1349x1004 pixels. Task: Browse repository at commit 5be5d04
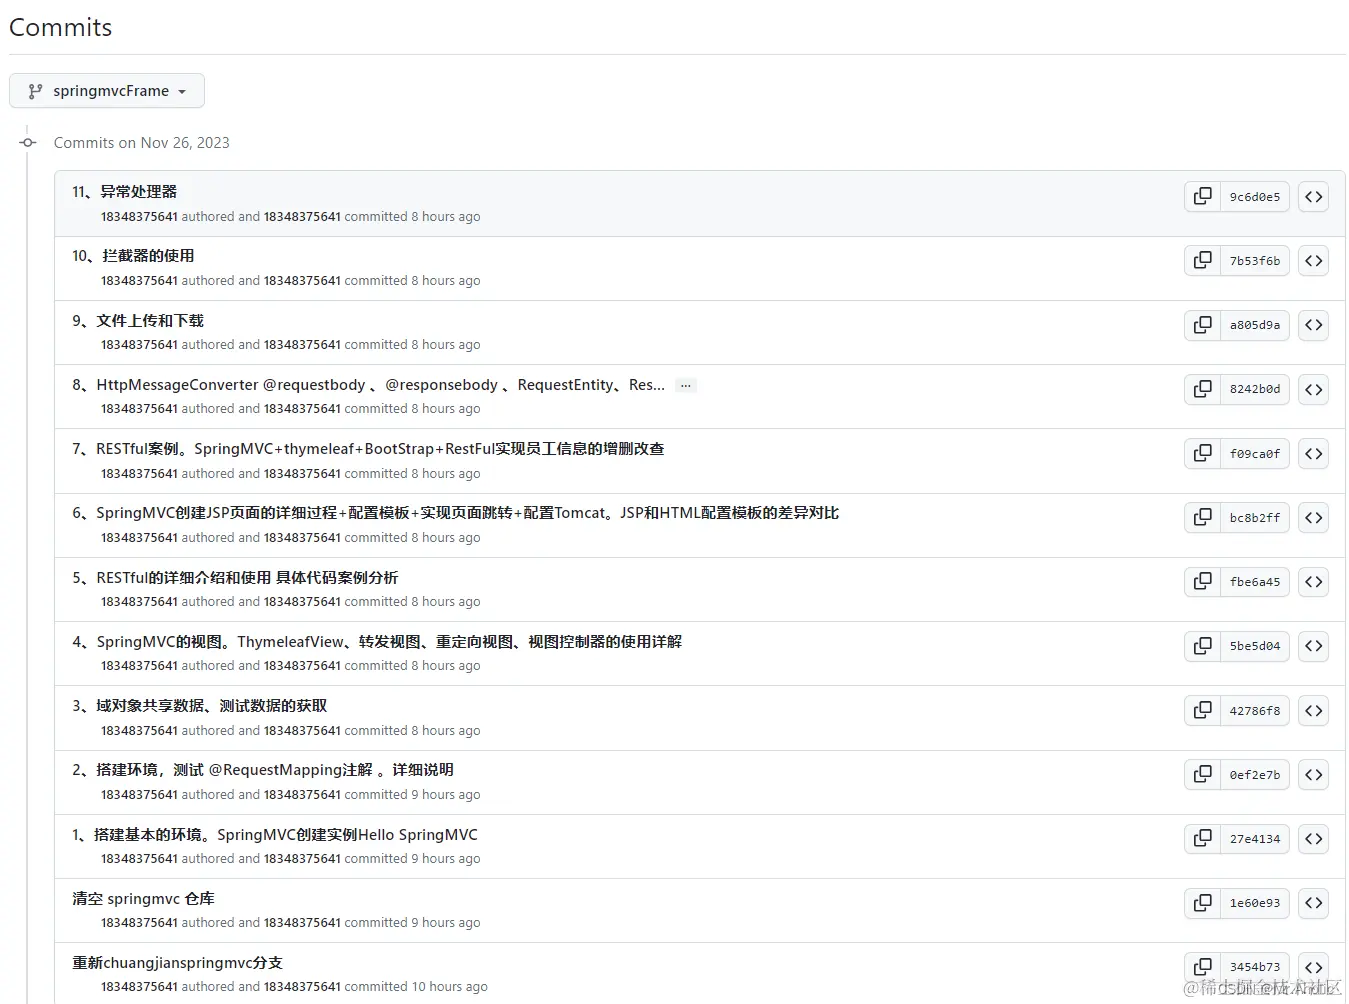pyautogui.click(x=1314, y=646)
